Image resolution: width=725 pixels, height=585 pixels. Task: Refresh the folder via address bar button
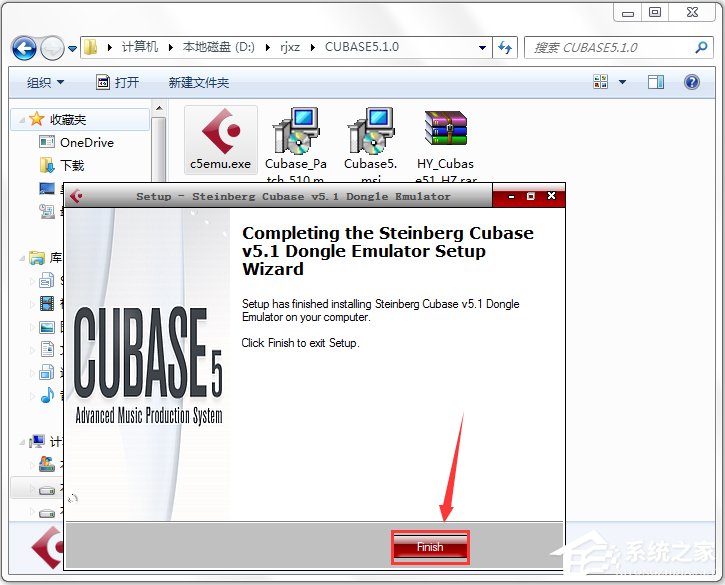pyautogui.click(x=505, y=47)
